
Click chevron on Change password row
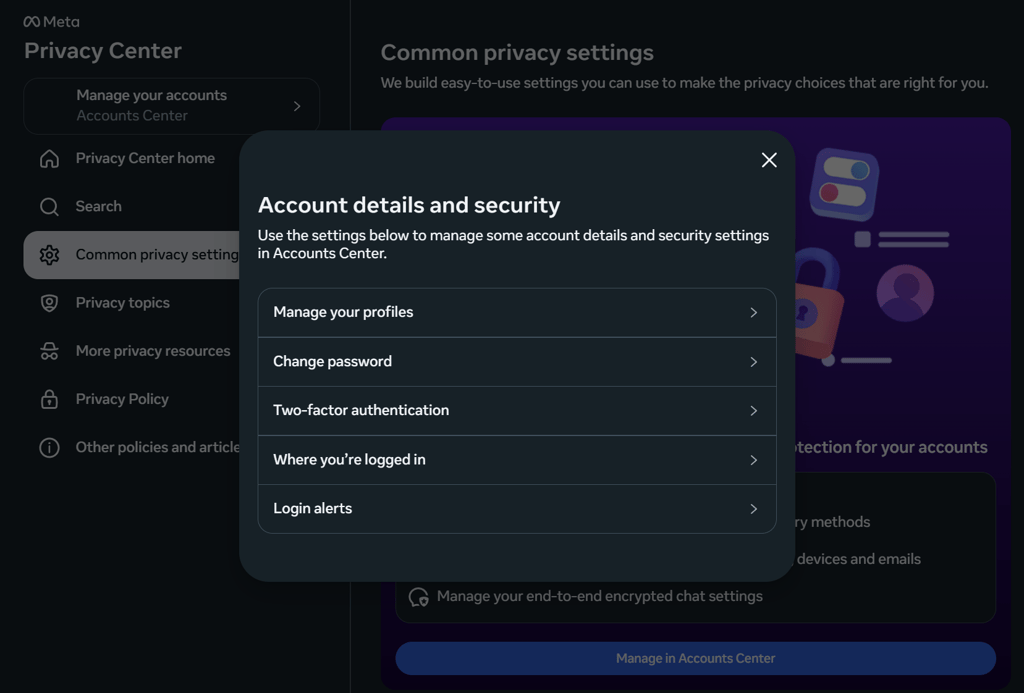coord(754,362)
